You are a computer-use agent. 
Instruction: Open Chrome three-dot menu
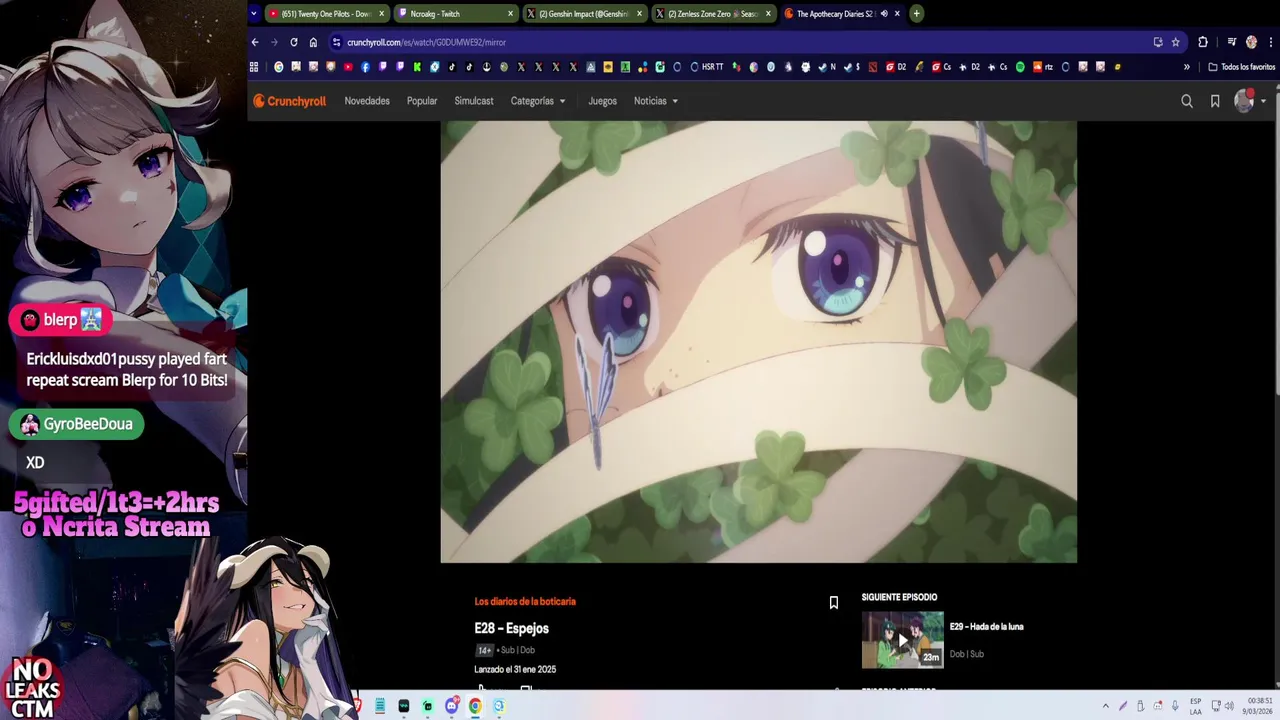click(1269, 42)
